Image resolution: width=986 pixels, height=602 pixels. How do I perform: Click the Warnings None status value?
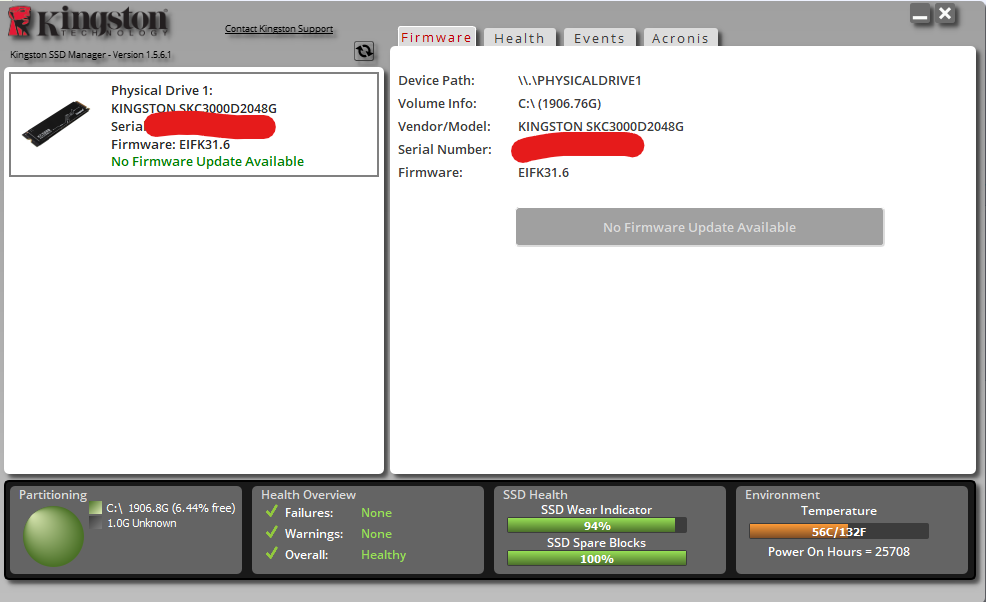(x=376, y=533)
